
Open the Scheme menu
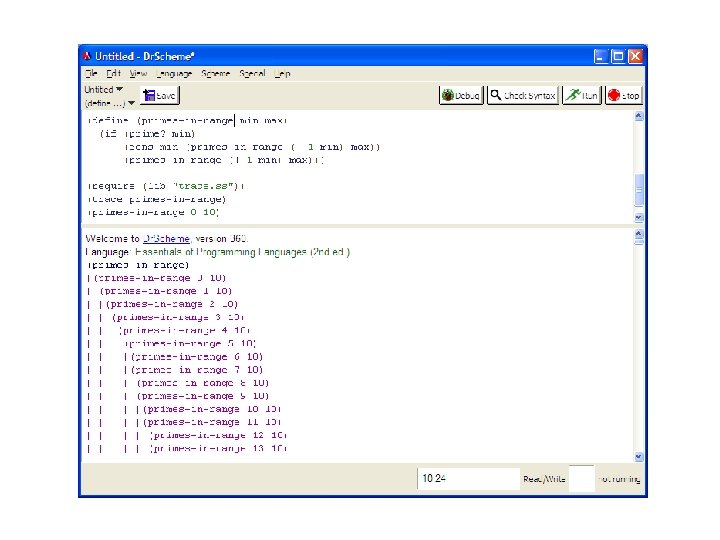(215, 73)
